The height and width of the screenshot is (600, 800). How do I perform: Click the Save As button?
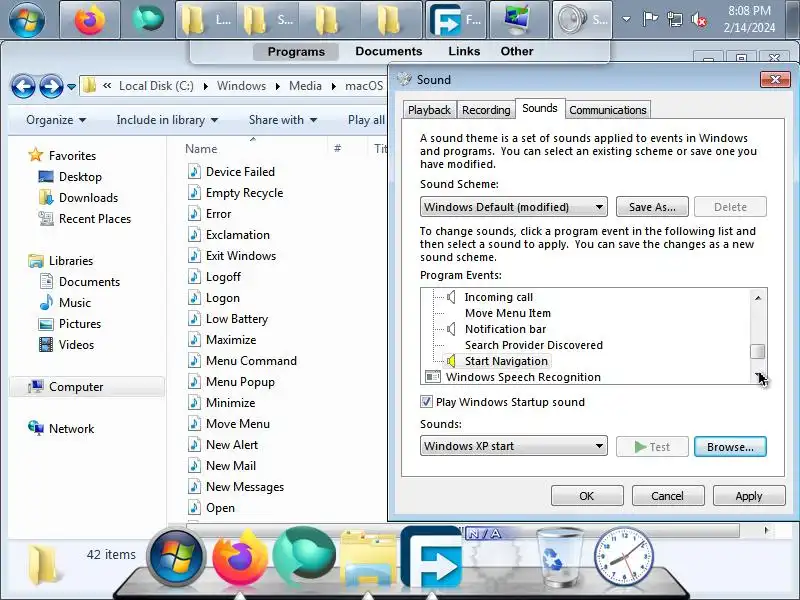pyautogui.click(x=652, y=207)
